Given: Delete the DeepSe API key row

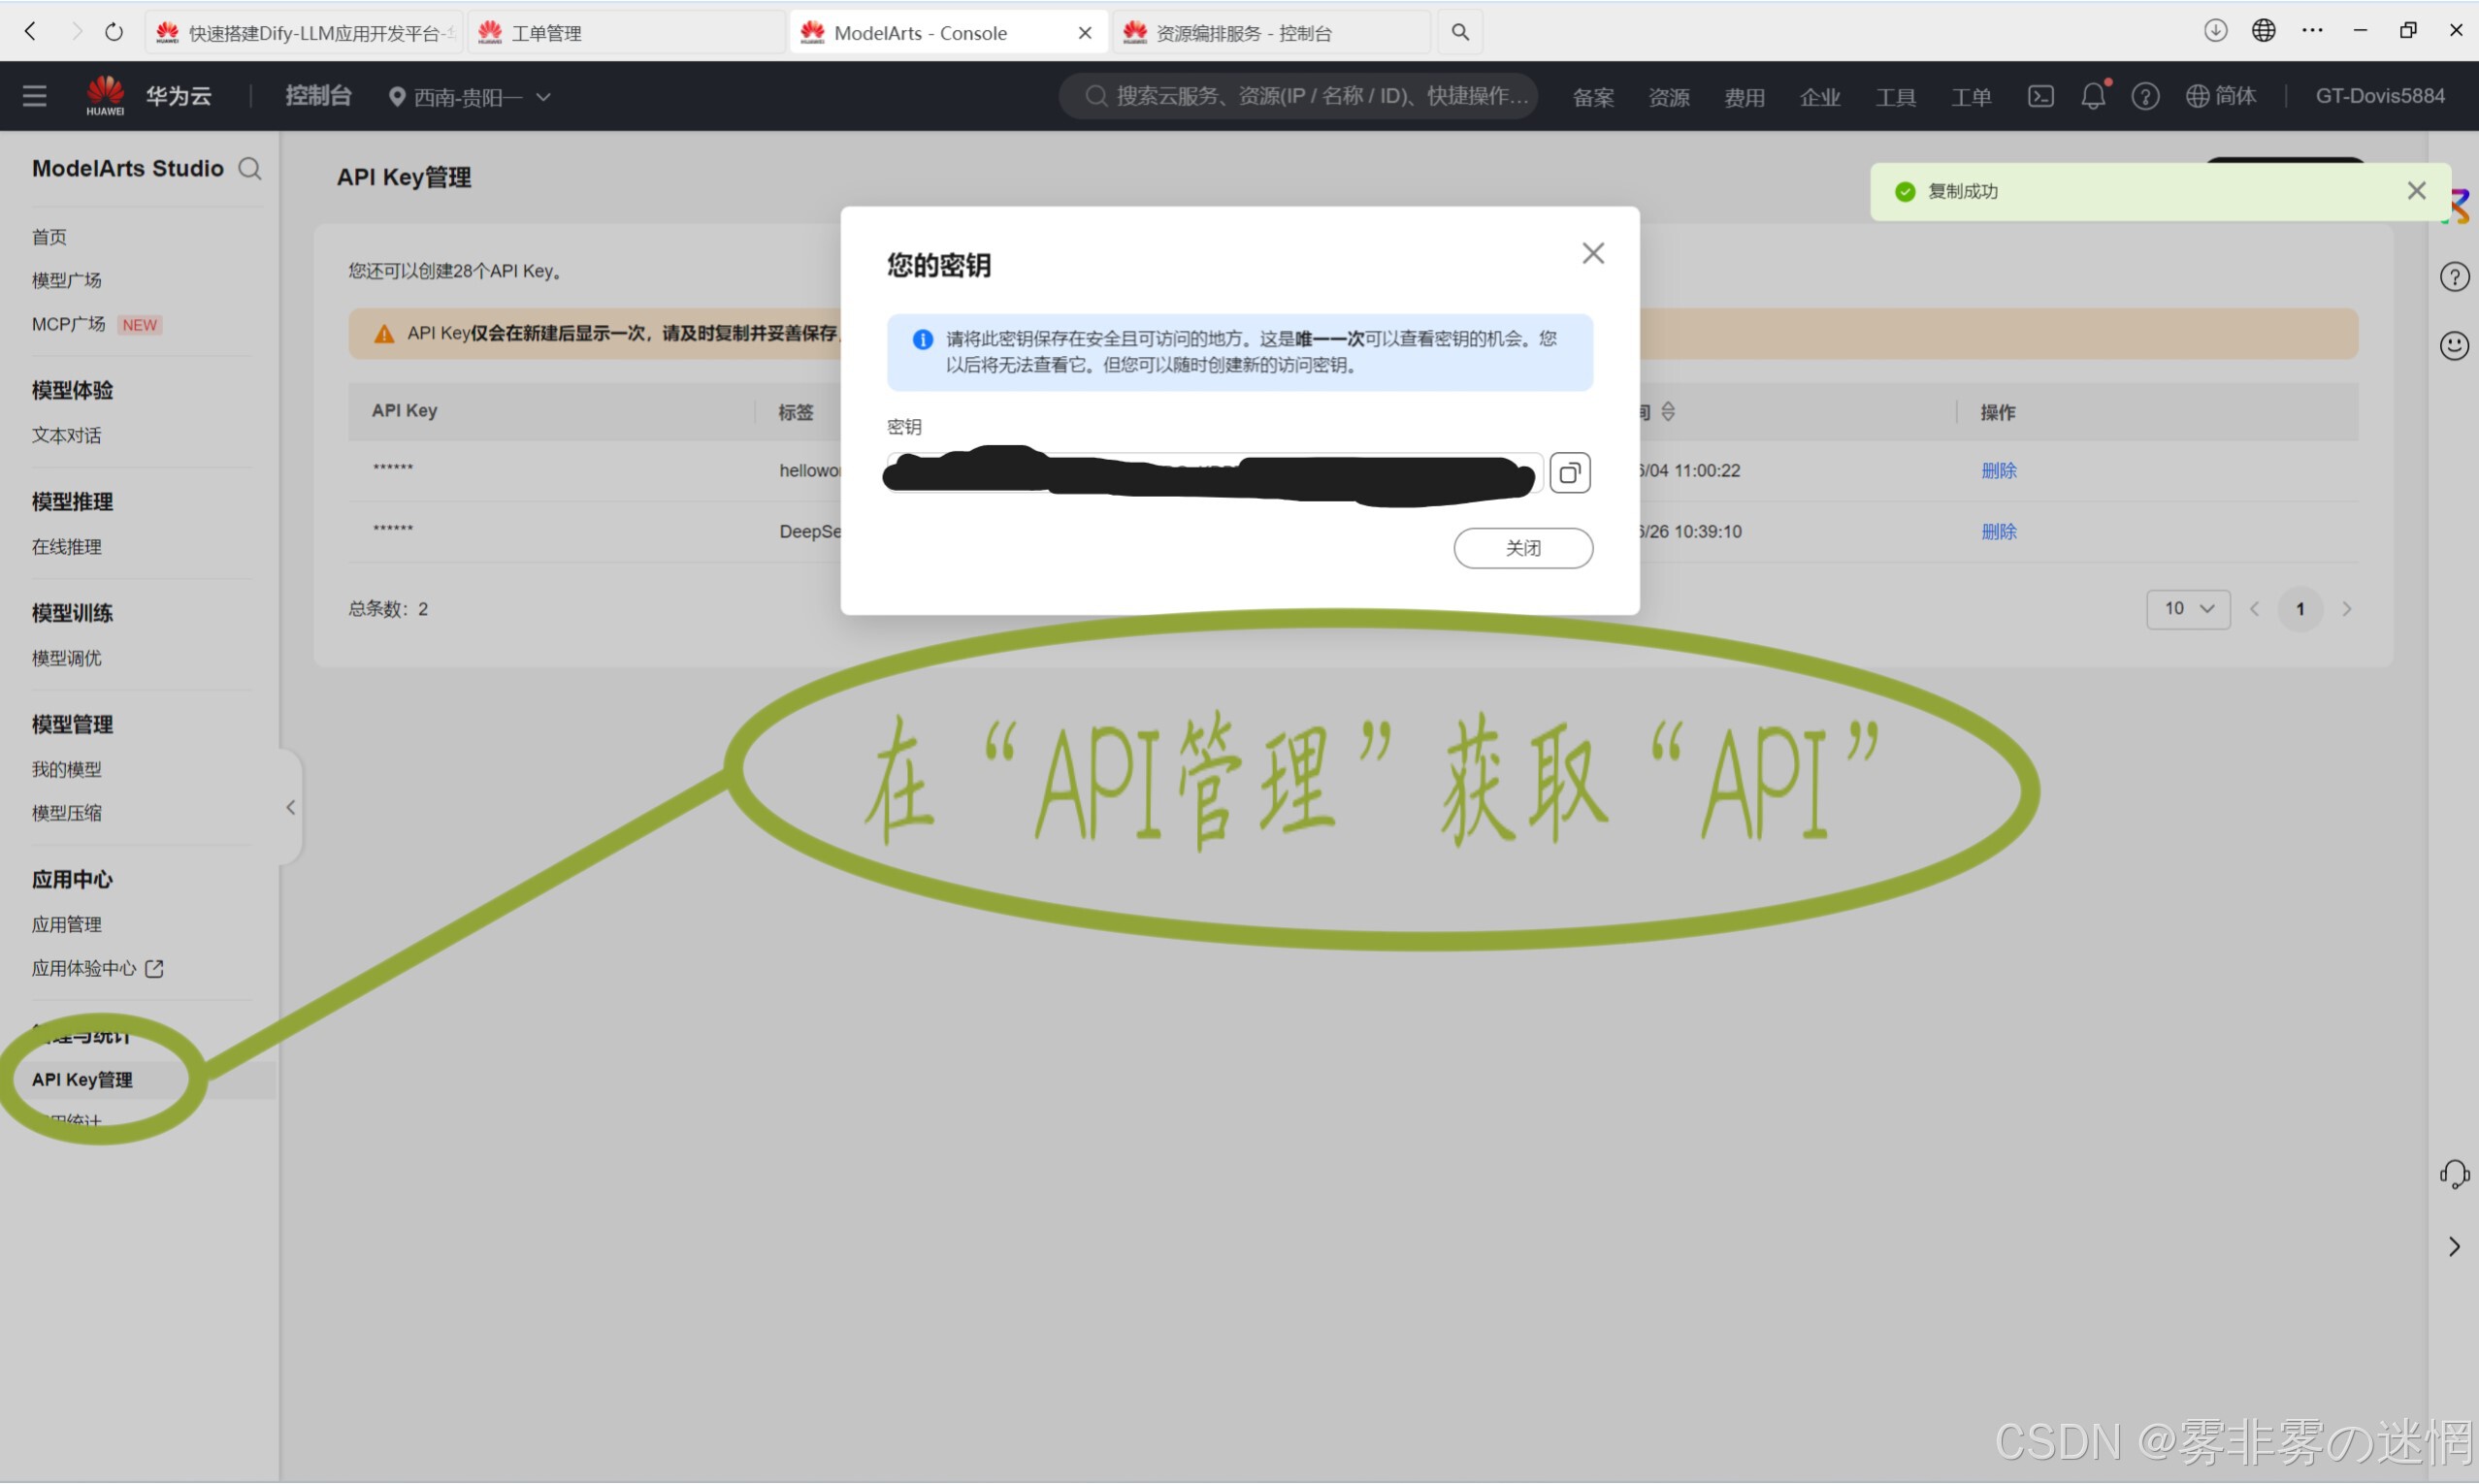Looking at the screenshot, I should tap(1998, 532).
